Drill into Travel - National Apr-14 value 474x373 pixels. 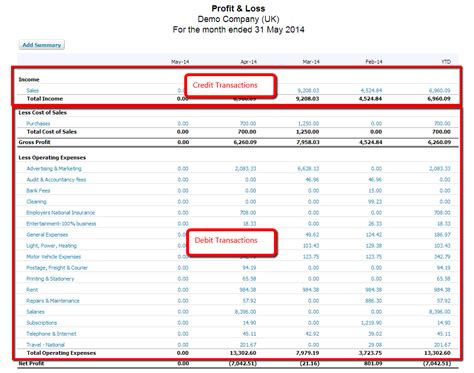[248, 345]
